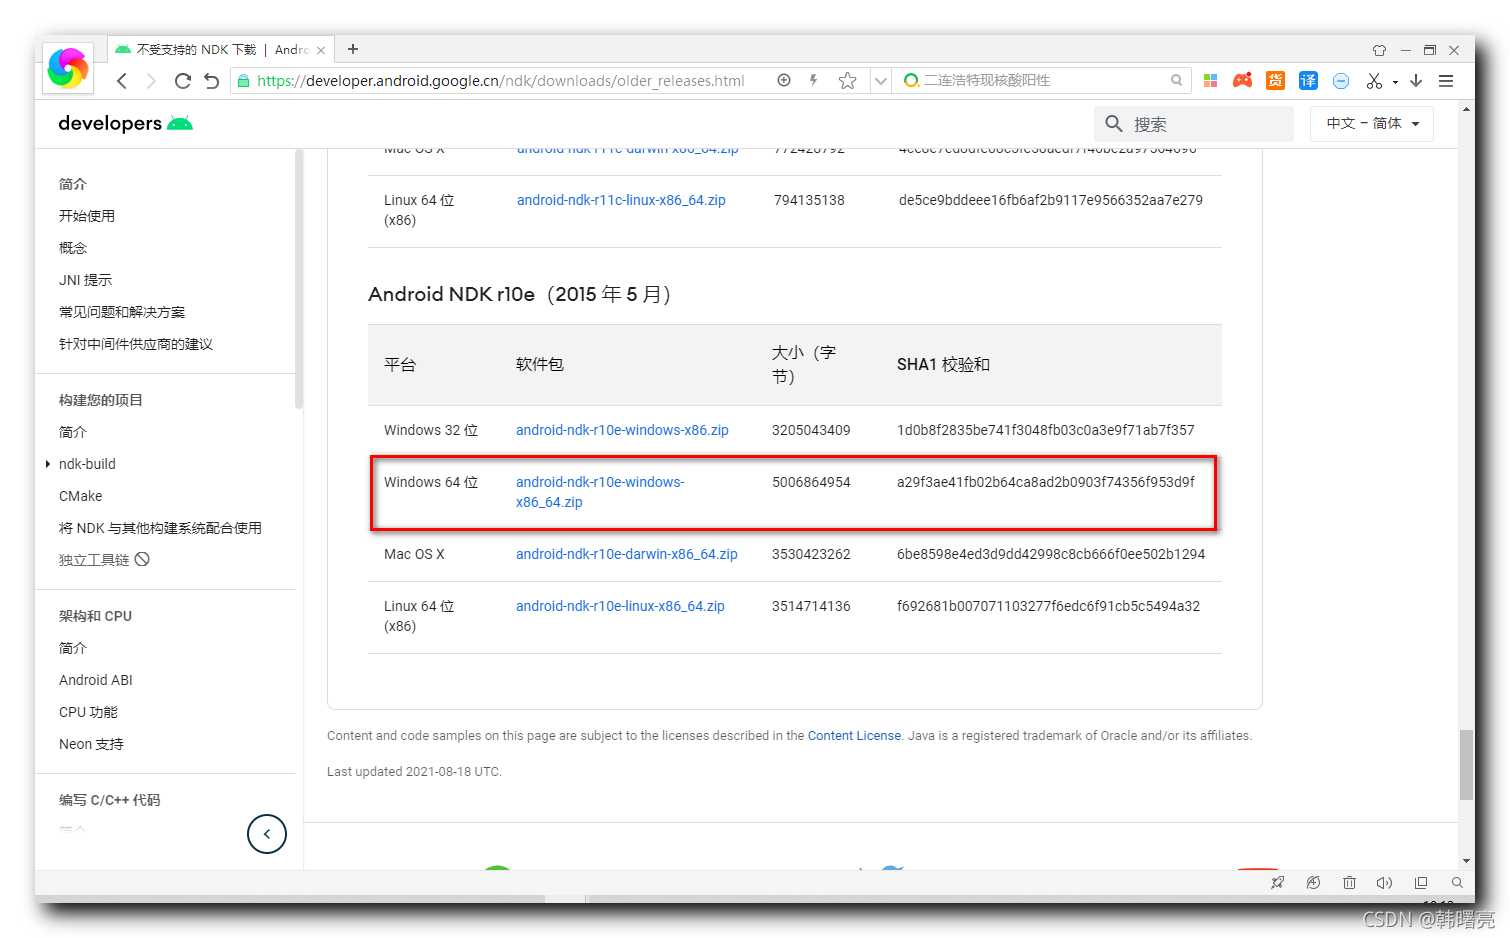Screen dimensions: 1510x938
Task: Open 针对中间件供应商的建议 sidebar entry
Action: coord(136,344)
